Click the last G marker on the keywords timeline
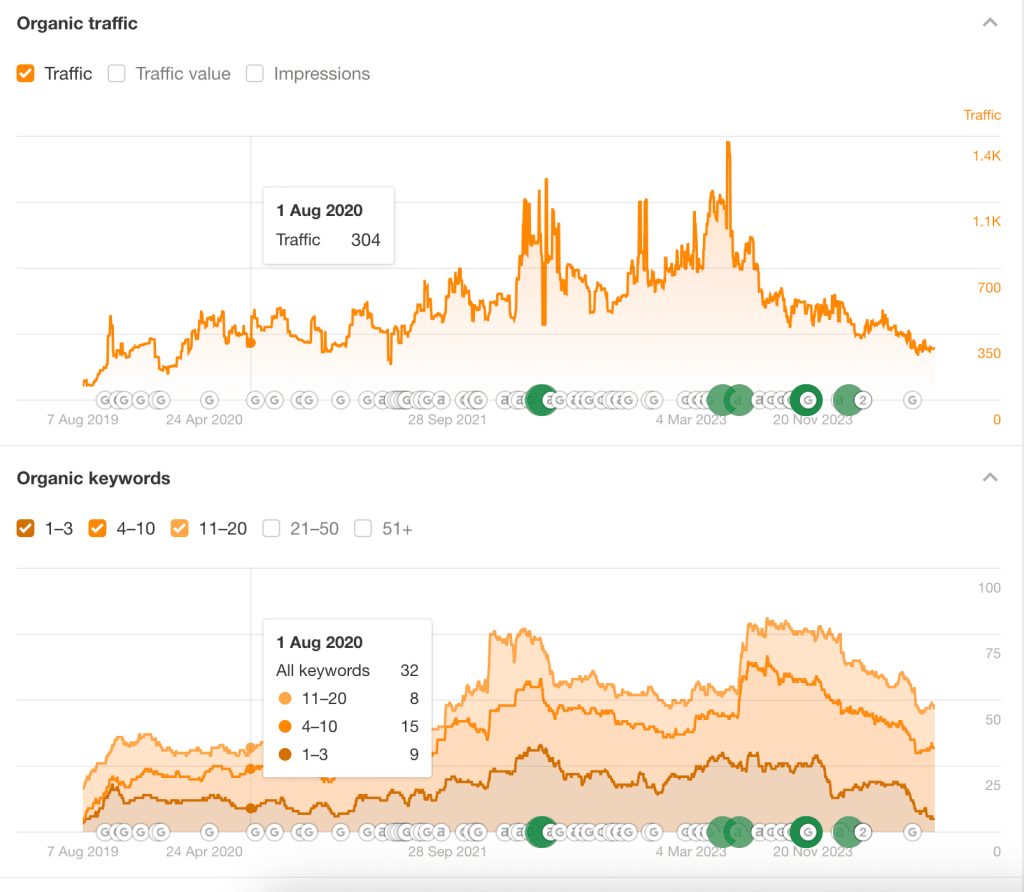1024x892 pixels. click(x=911, y=831)
